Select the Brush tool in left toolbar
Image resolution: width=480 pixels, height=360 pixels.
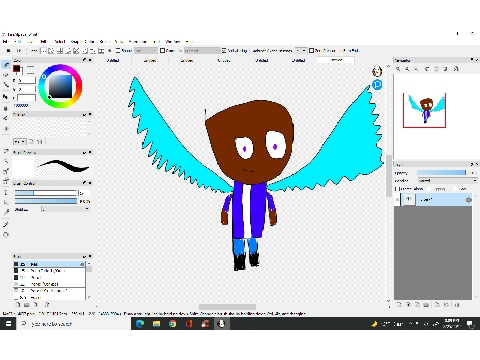pos(6,65)
